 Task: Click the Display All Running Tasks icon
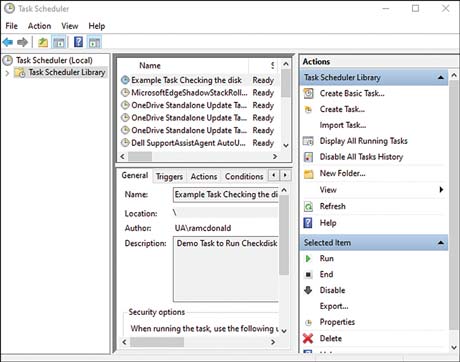coord(308,141)
